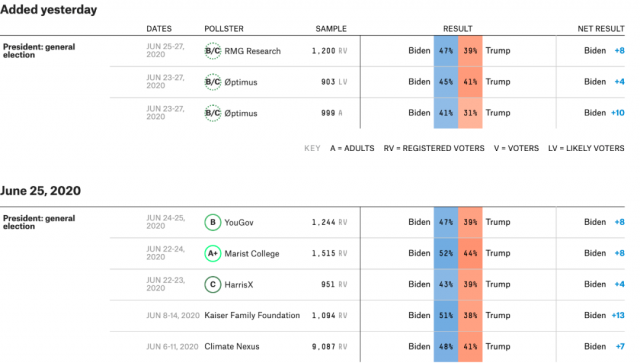Open the Kaiser Family Foundation poll
The height and width of the screenshot is (363, 640).
point(252,315)
